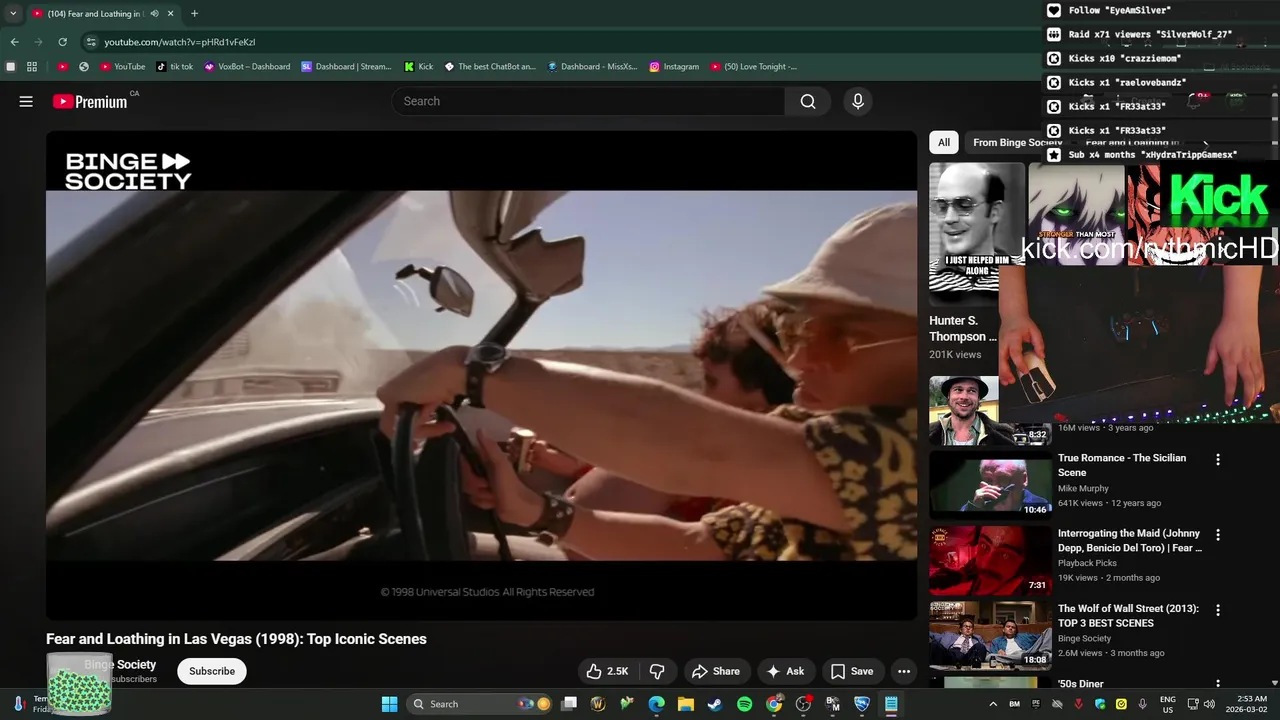Open the tik tok bookmark
The width and height of the screenshot is (1280, 720).
[174, 66]
